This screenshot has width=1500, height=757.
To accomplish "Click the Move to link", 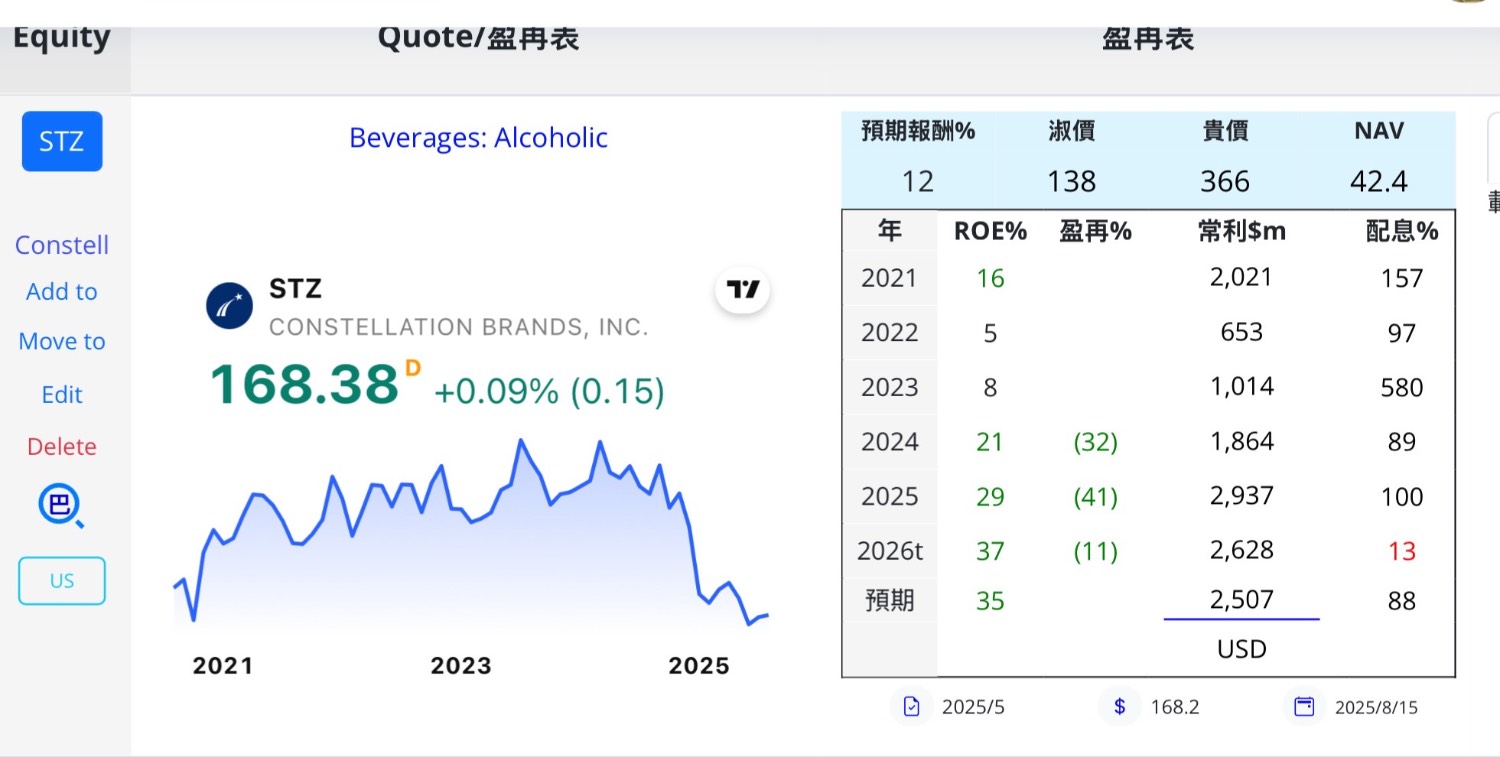I will 62,341.
